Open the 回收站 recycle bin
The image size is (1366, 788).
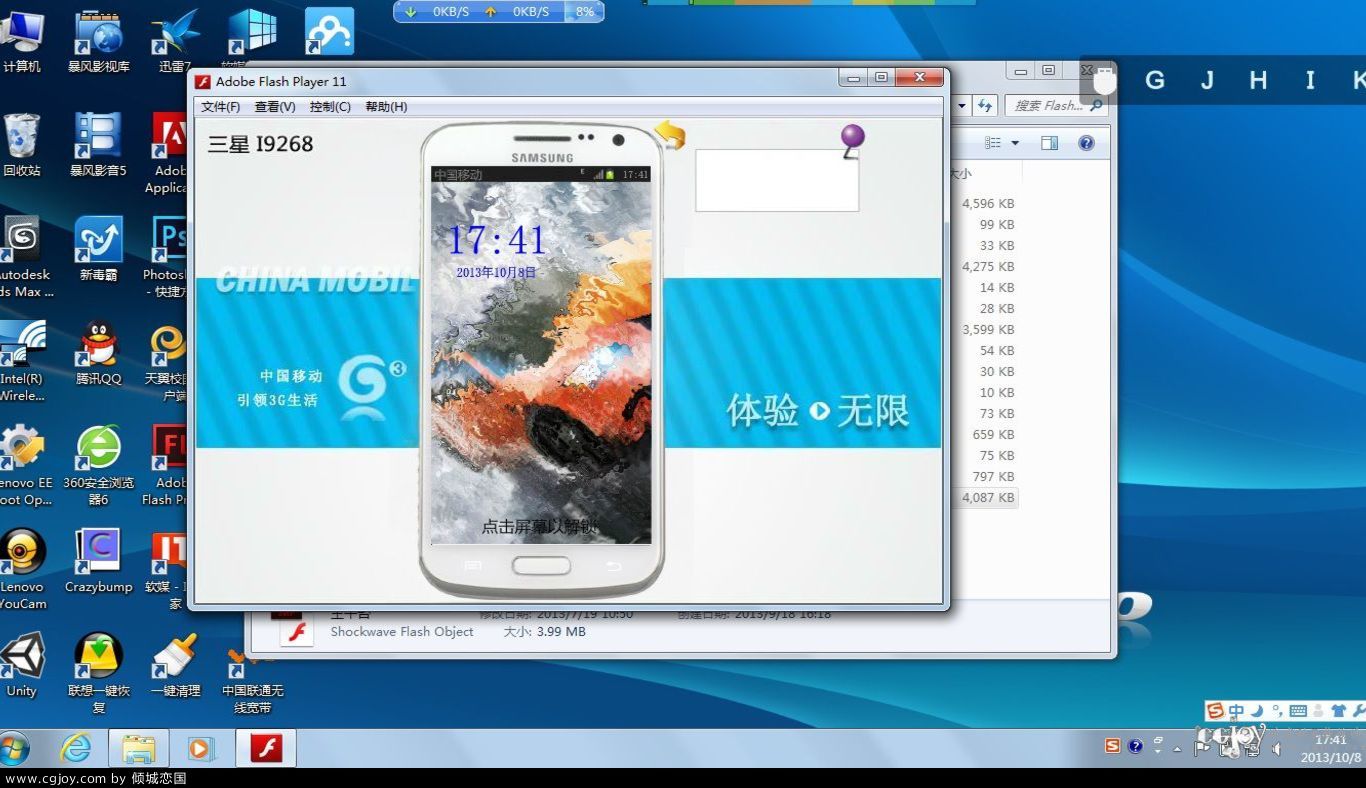point(22,146)
